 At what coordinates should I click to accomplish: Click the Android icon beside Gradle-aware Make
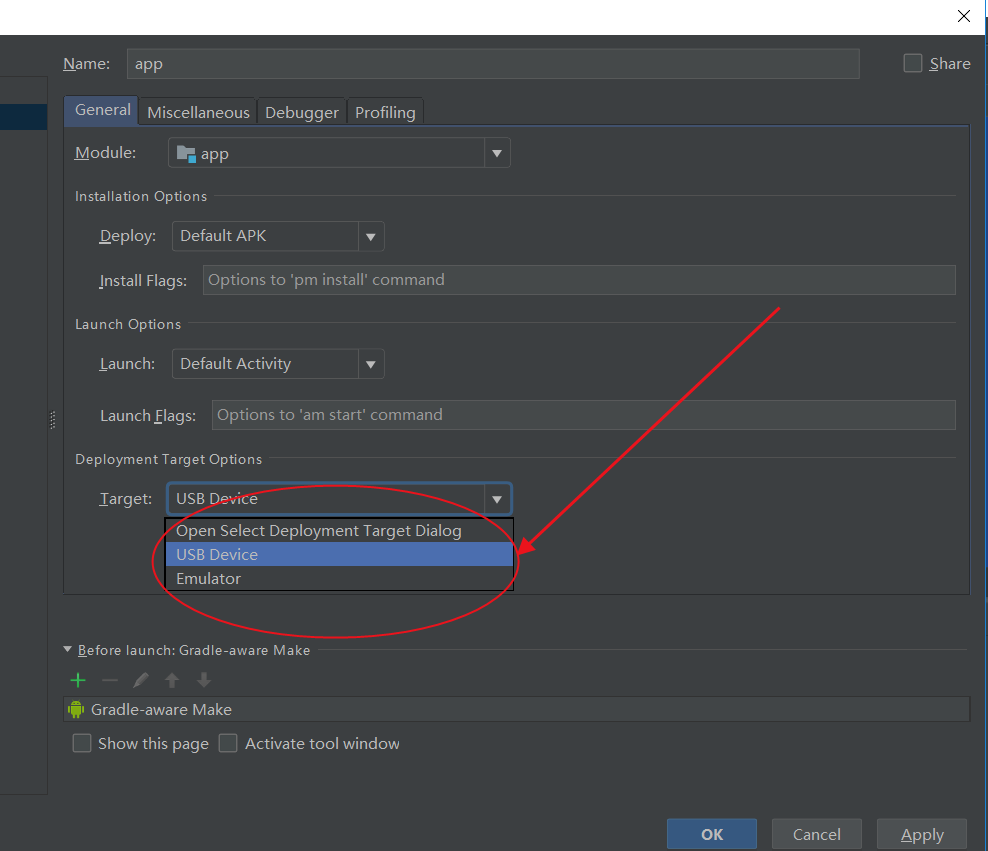coord(76,710)
